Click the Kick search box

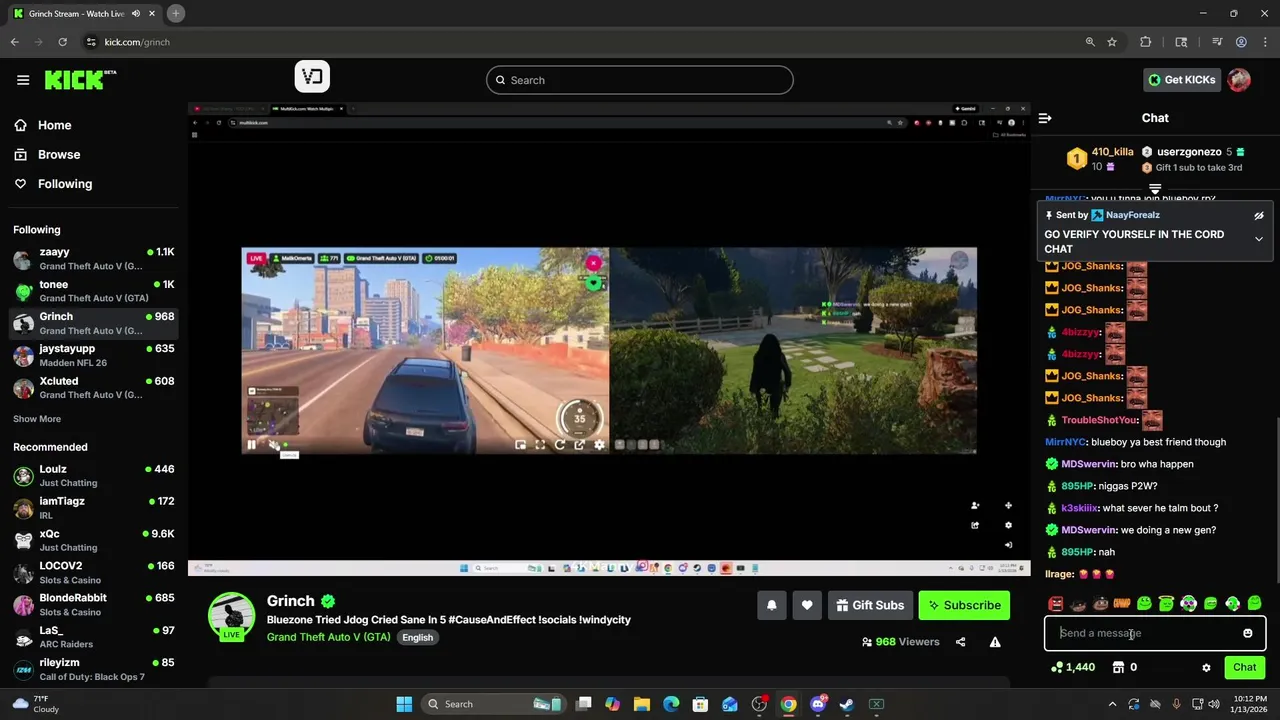tap(640, 80)
